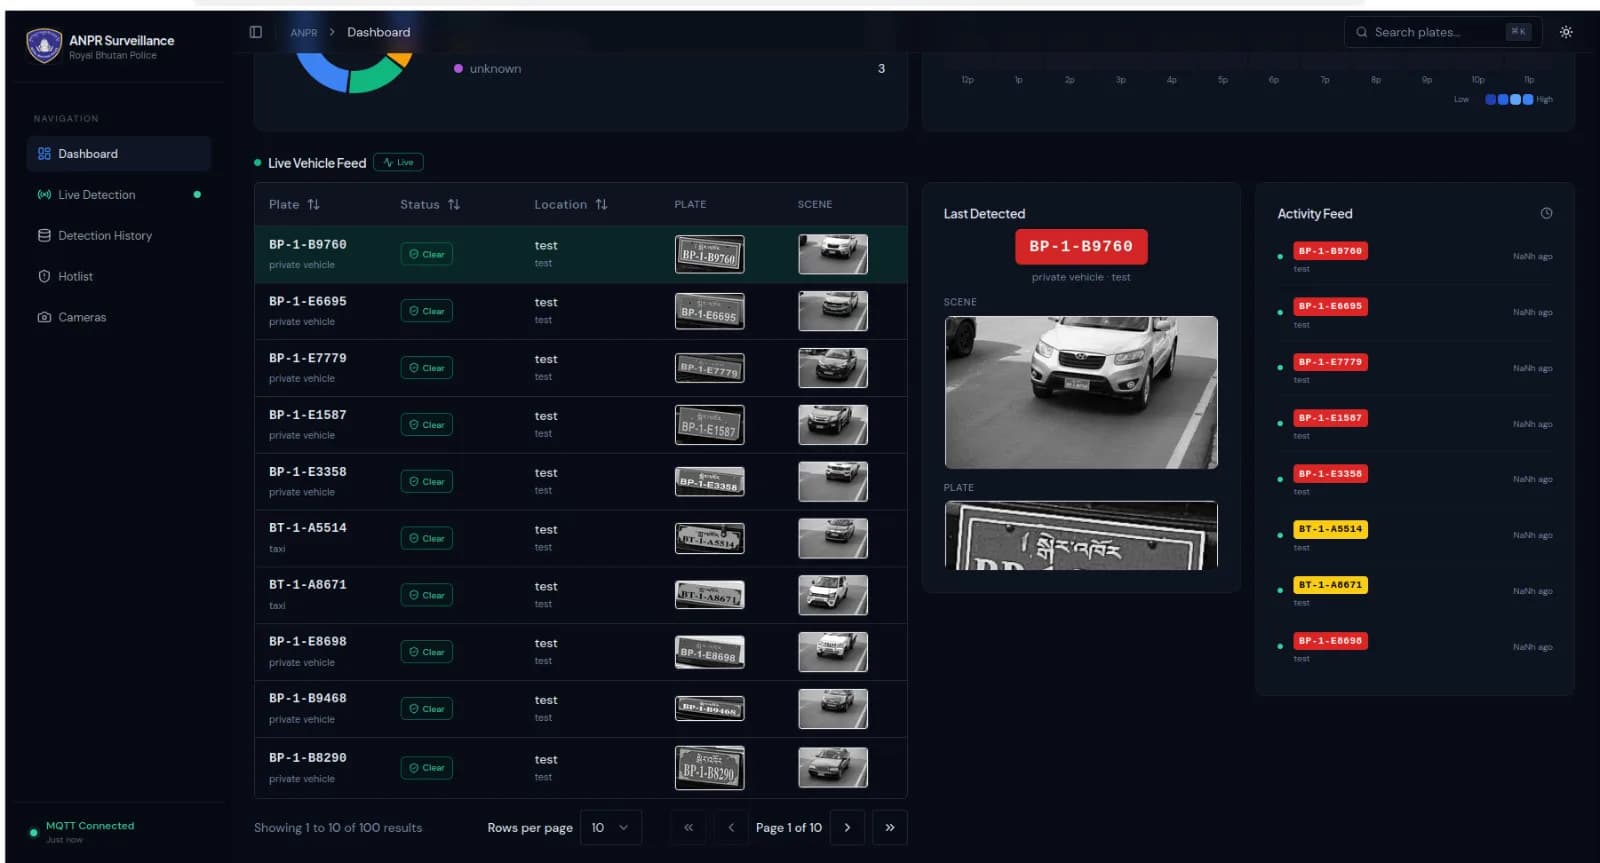Click Showing 1 to 10 of 100 results

pos(338,828)
